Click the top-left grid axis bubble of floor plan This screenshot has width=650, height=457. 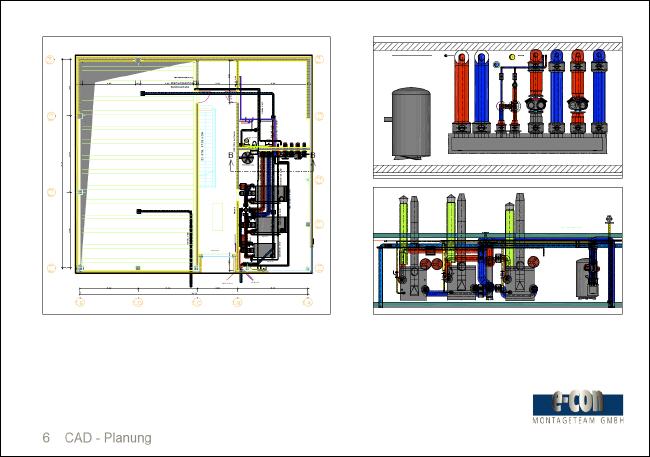(50, 60)
